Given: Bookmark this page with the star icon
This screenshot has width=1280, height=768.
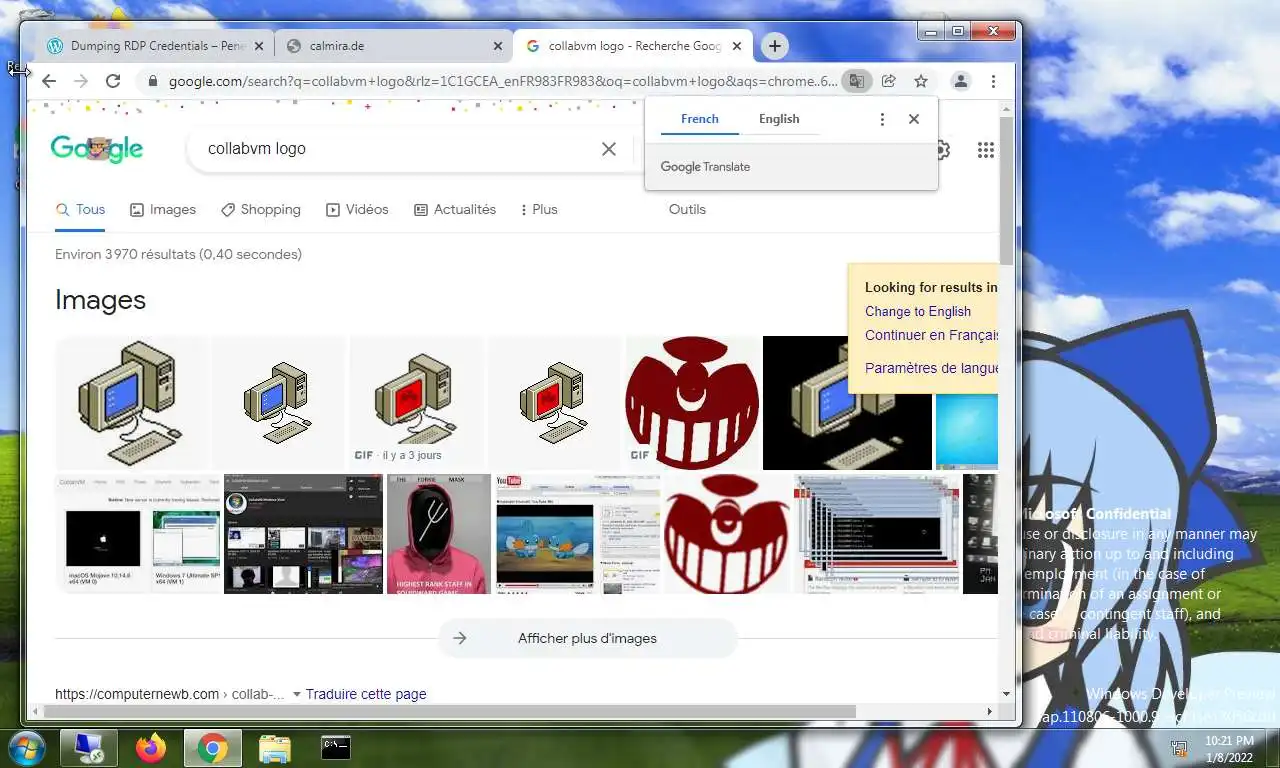Looking at the screenshot, I should [921, 81].
